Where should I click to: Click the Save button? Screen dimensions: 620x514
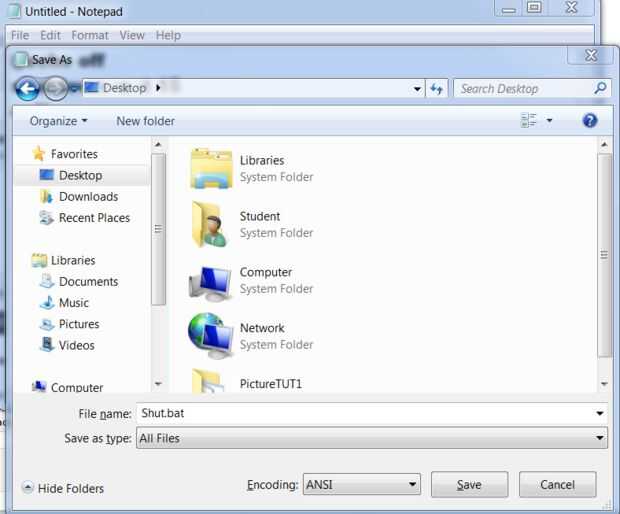point(469,484)
